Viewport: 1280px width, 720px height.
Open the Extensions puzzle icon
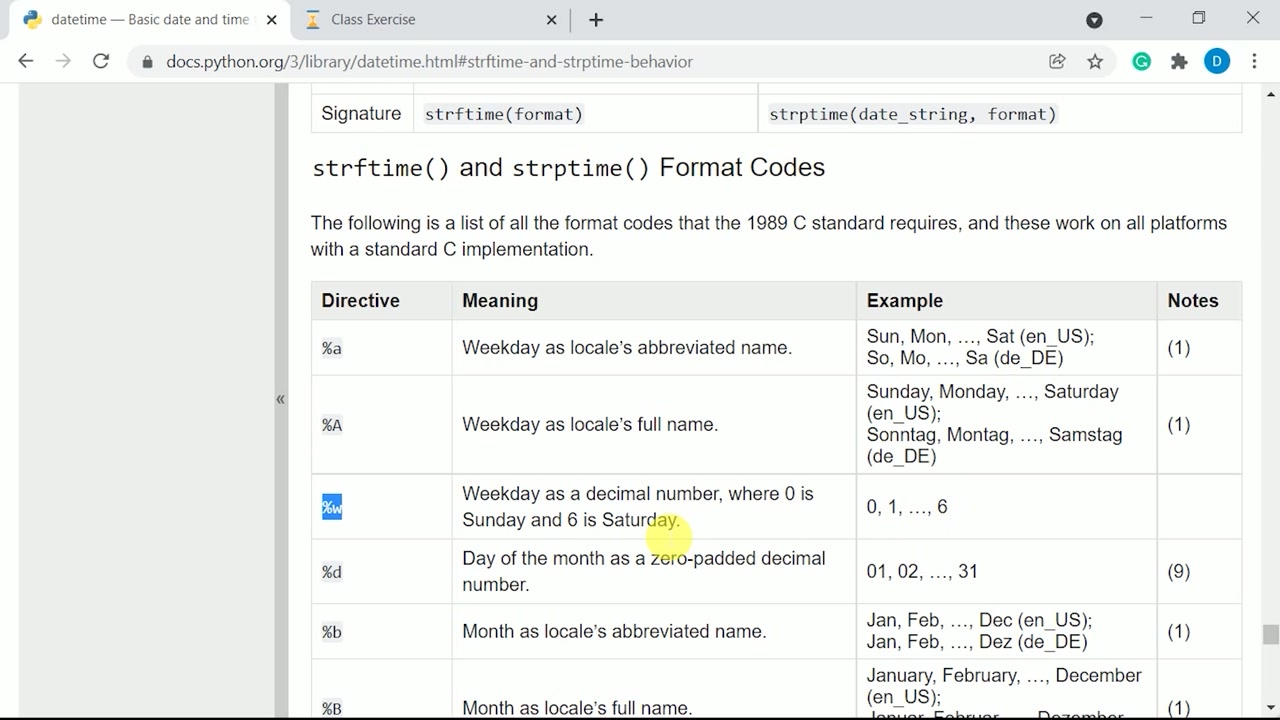pyautogui.click(x=1179, y=62)
